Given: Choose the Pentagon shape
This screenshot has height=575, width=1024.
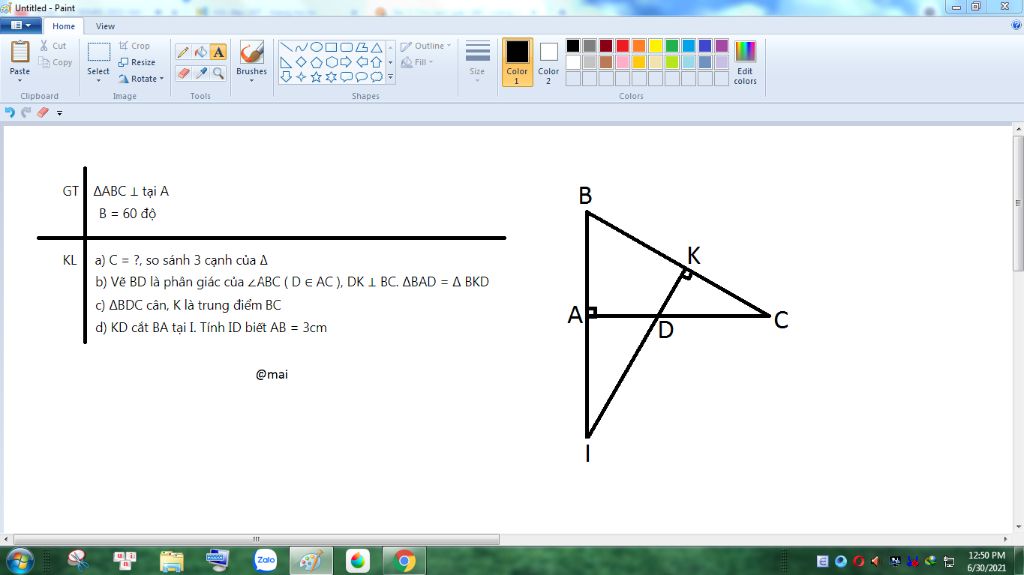Looking at the screenshot, I should [316, 62].
